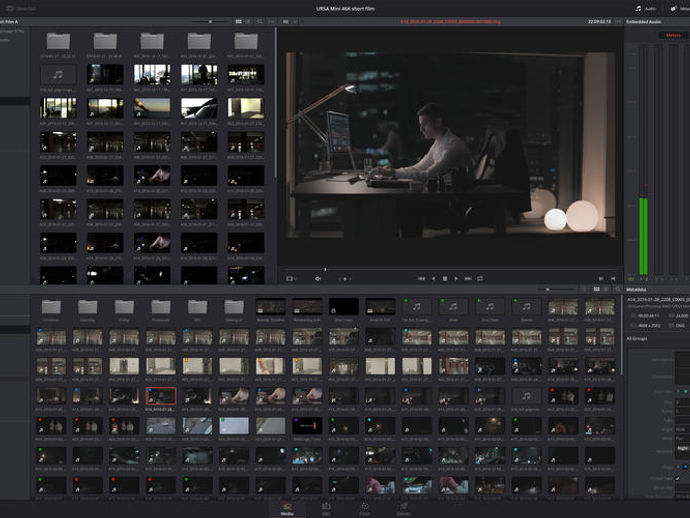Open the viewer mode dropdown below viewer
The height and width of the screenshot is (518, 690).
pyautogui.click(x=291, y=279)
